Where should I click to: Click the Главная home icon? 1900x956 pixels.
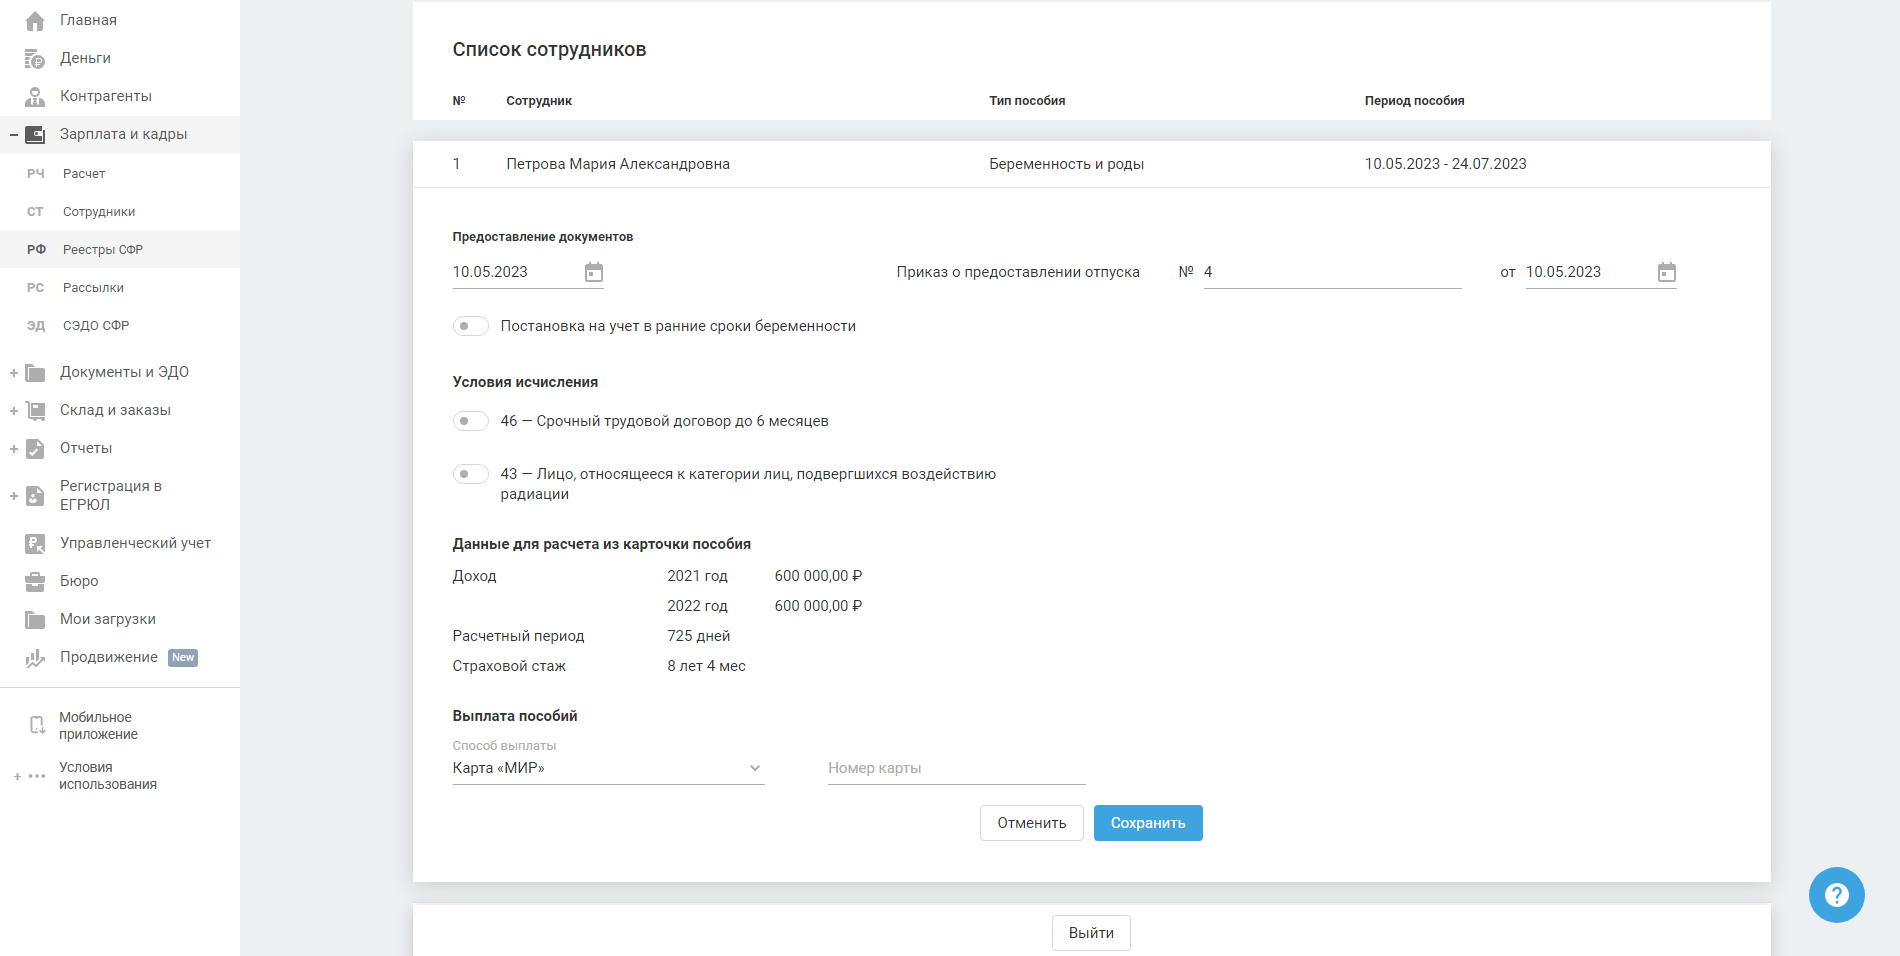[x=35, y=21]
